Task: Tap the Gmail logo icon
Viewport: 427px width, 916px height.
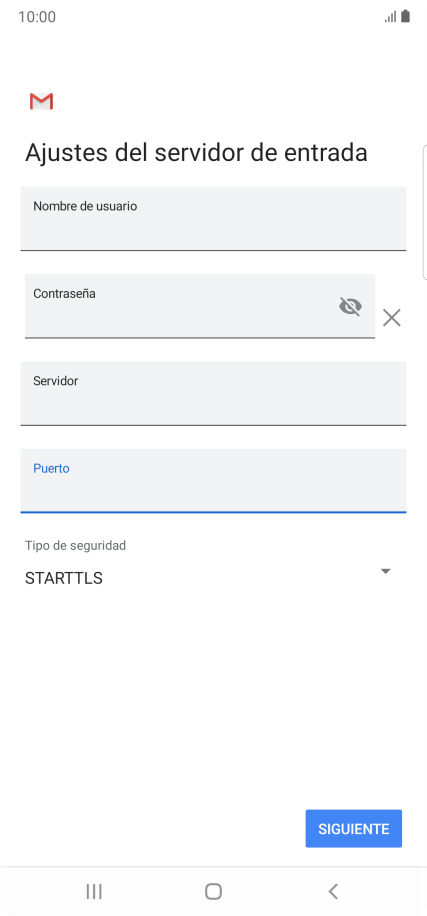Action: [x=41, y=101]
